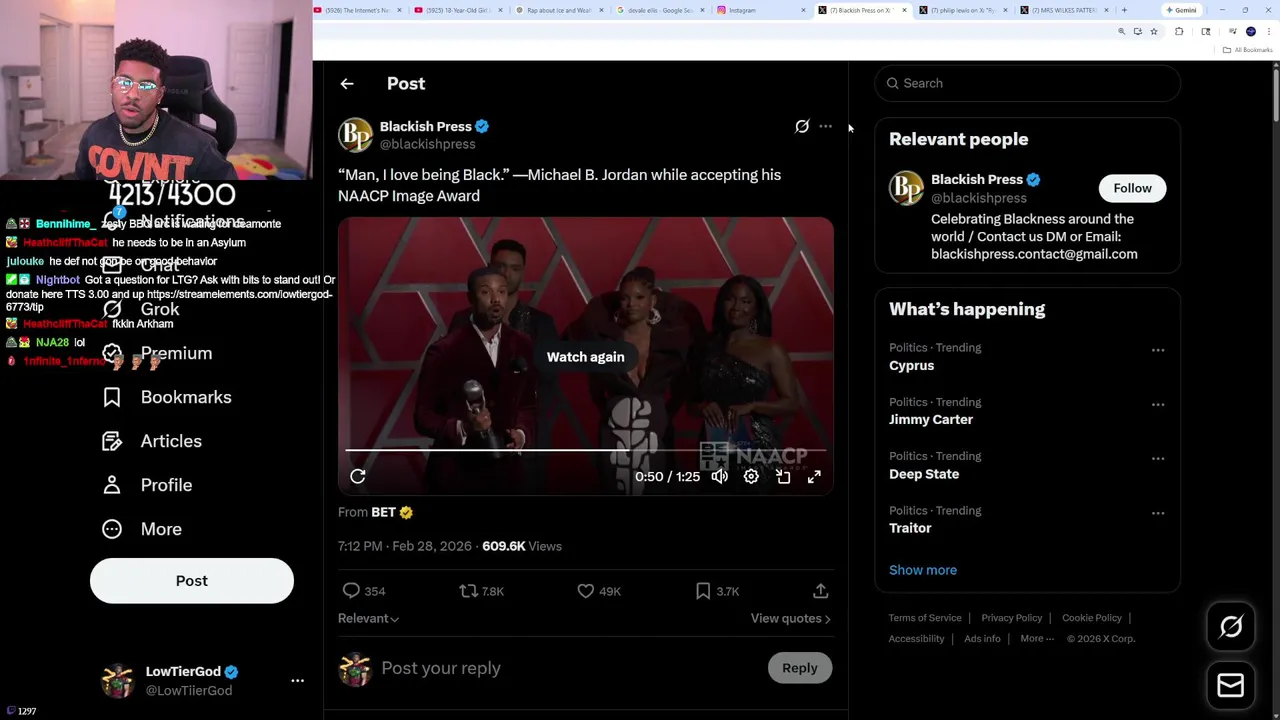Image resolution: width=1280 pixels, height=720 pixels.
Task: Toggle picture-in-picture mode on video
Action: (783, 477)
